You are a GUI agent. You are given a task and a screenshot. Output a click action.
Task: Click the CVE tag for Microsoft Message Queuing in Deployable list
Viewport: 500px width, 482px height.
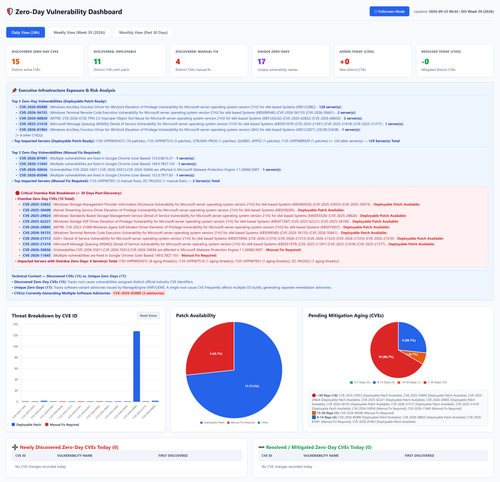point(33,124)
